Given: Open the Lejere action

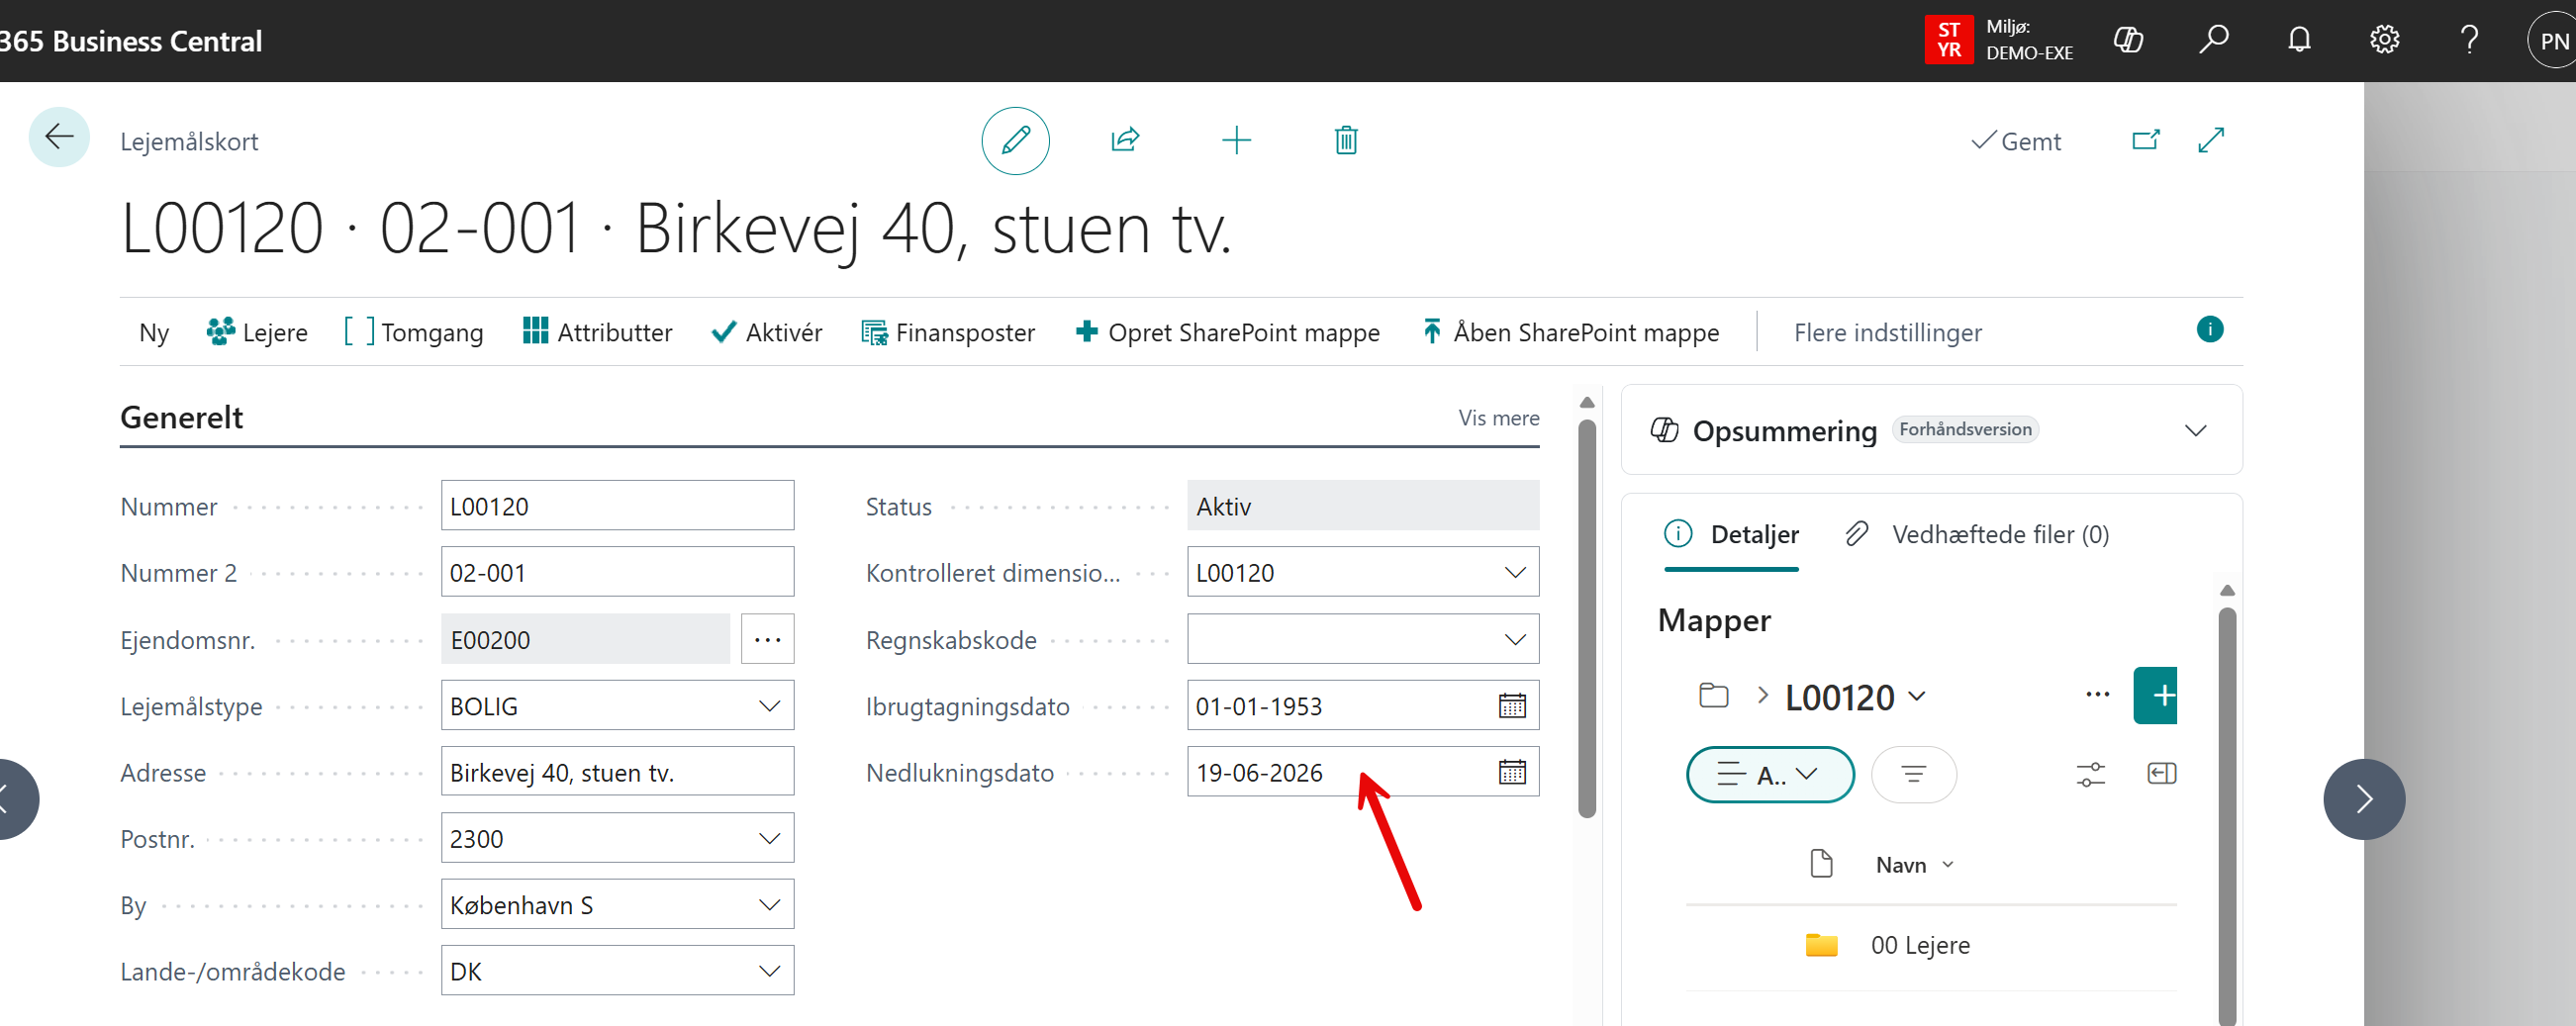Looking at the screenshot, I should pos(256,332).
